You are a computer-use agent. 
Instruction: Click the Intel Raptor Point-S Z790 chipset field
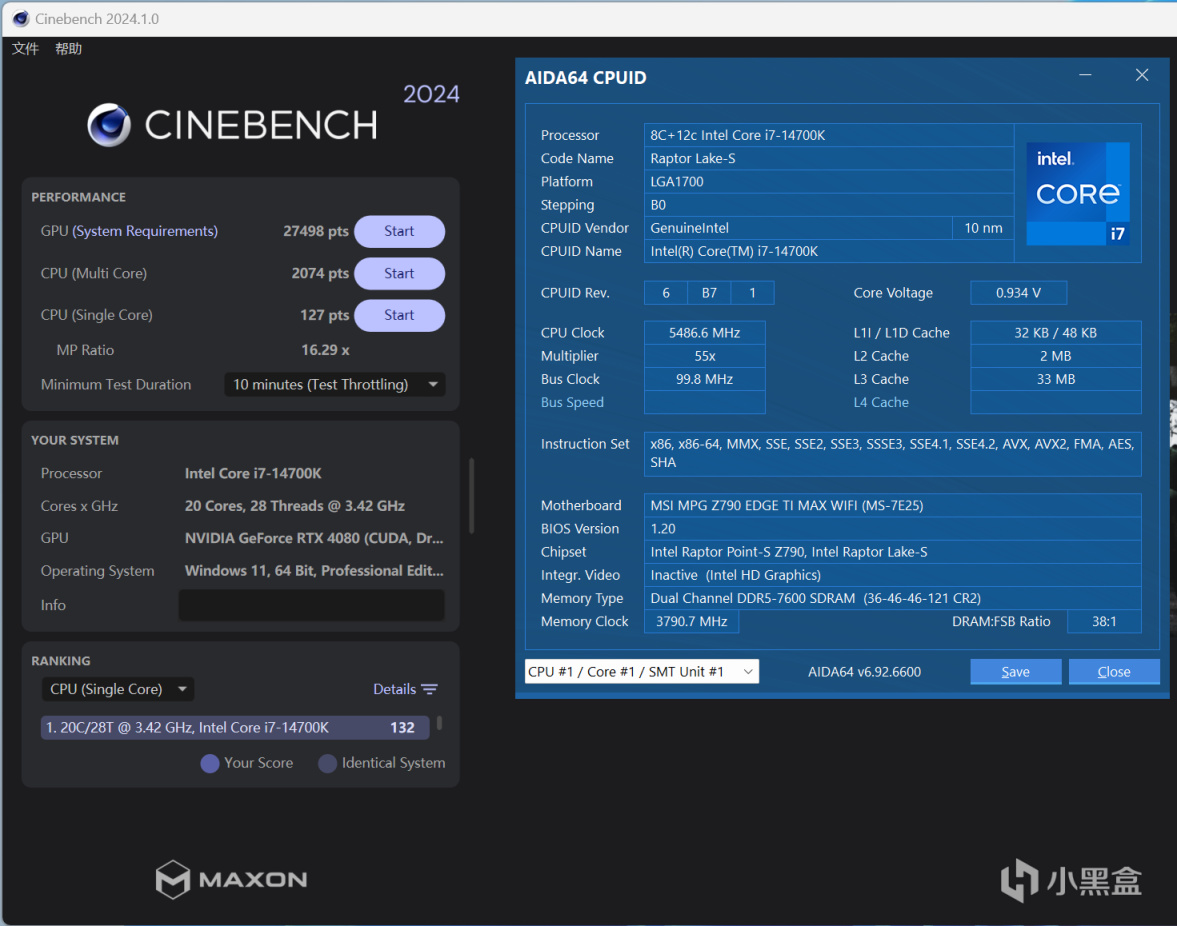click(x=893, y=552)
